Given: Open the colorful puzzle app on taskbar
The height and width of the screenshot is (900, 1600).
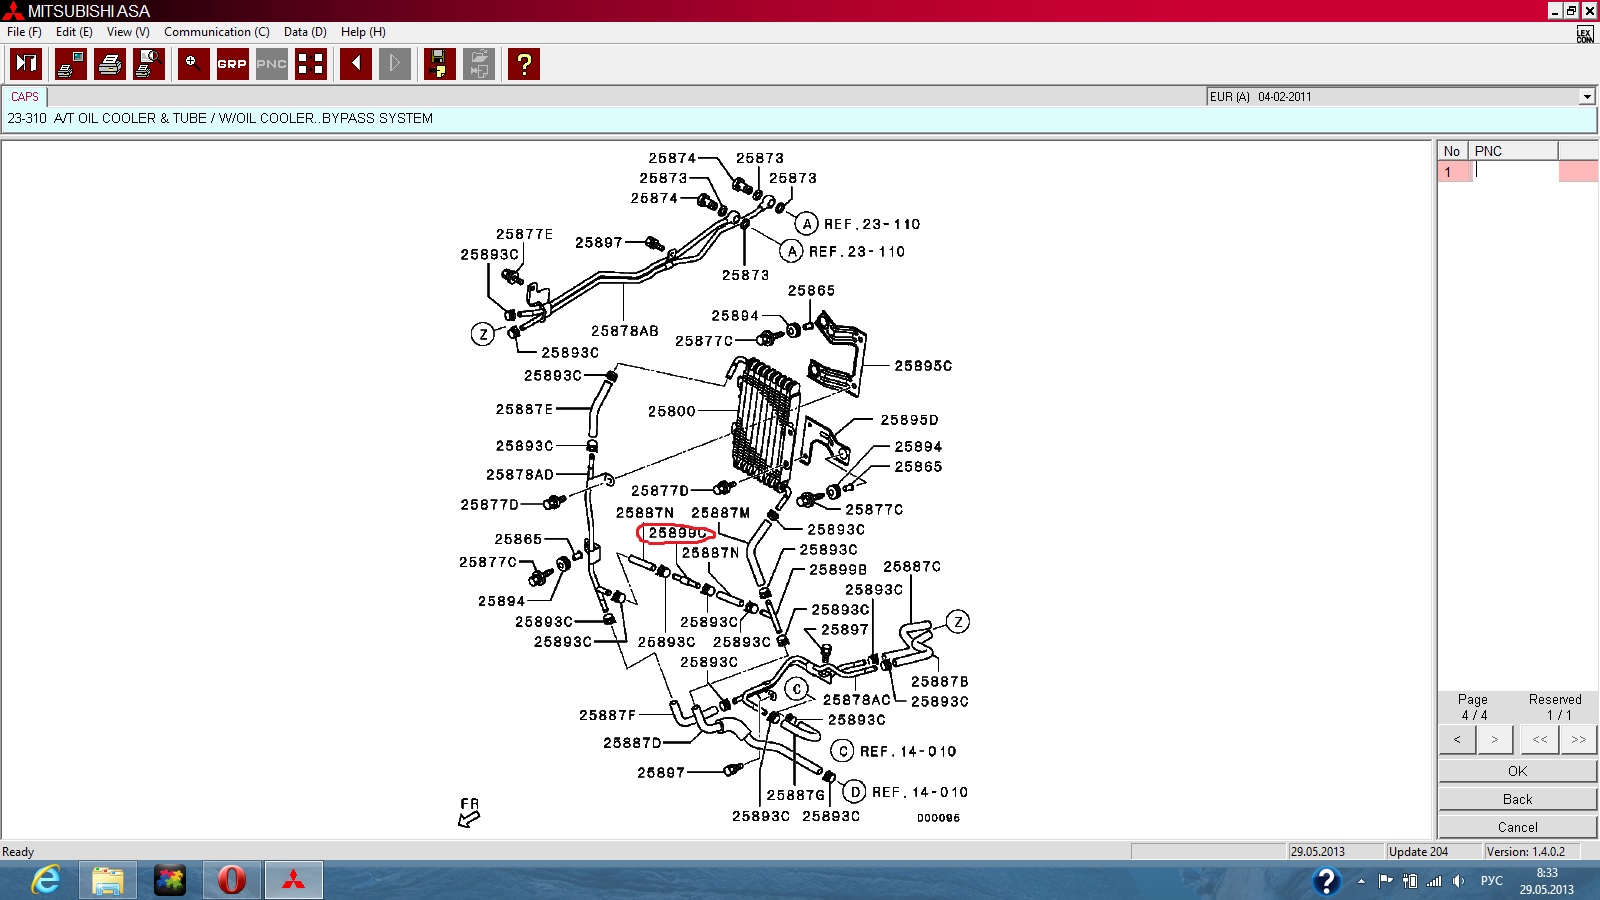Looking at the screenshot, I should pyautogui.click(x=170, y=880).
